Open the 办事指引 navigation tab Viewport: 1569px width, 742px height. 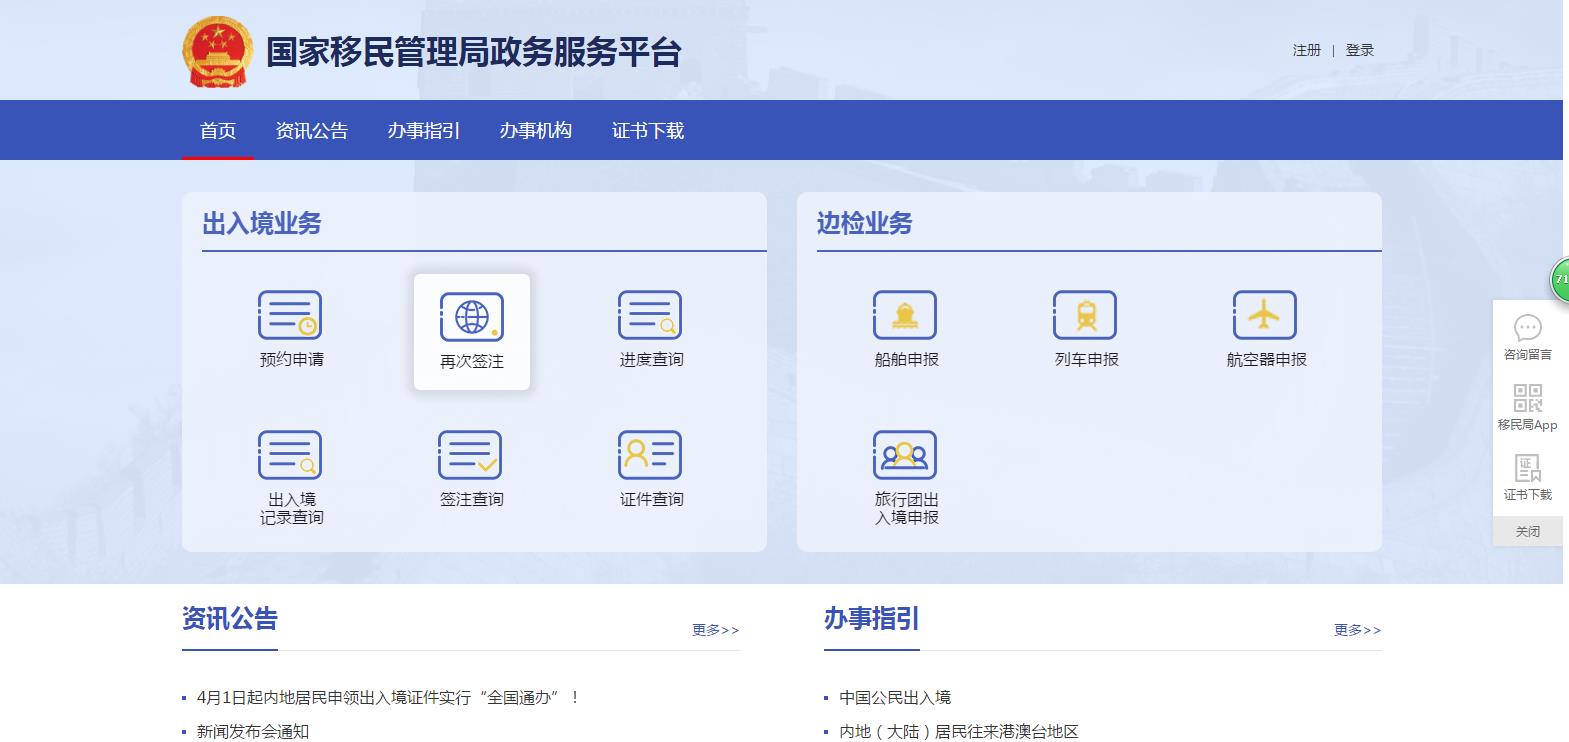click(424, 131)
